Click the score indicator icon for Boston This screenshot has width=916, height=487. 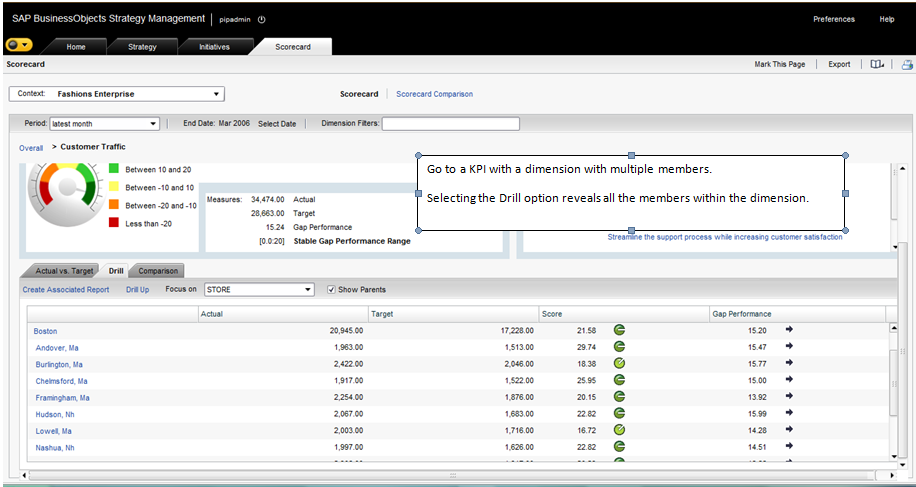click(x=620, y=330)
